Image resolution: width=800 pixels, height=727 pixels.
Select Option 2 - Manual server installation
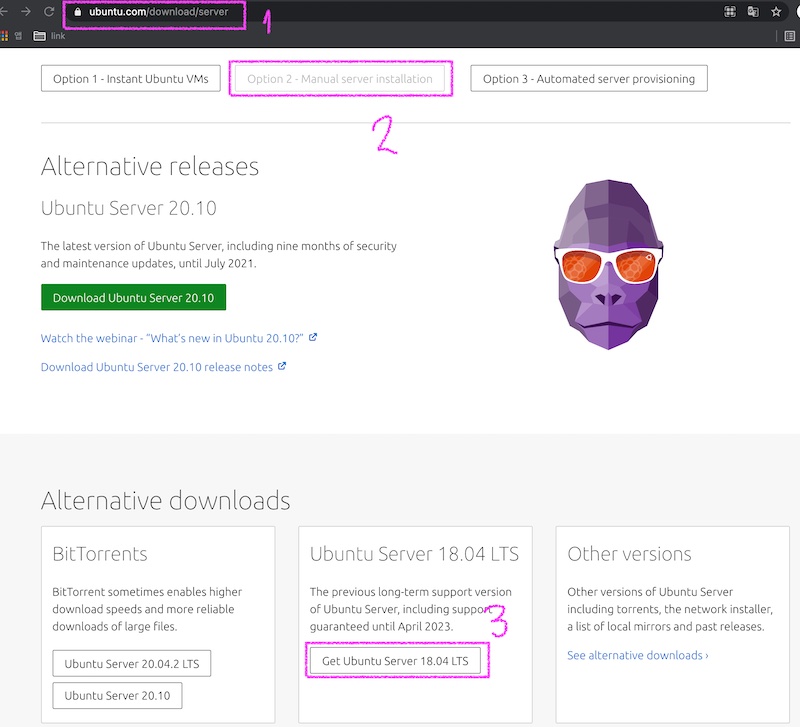340,79
